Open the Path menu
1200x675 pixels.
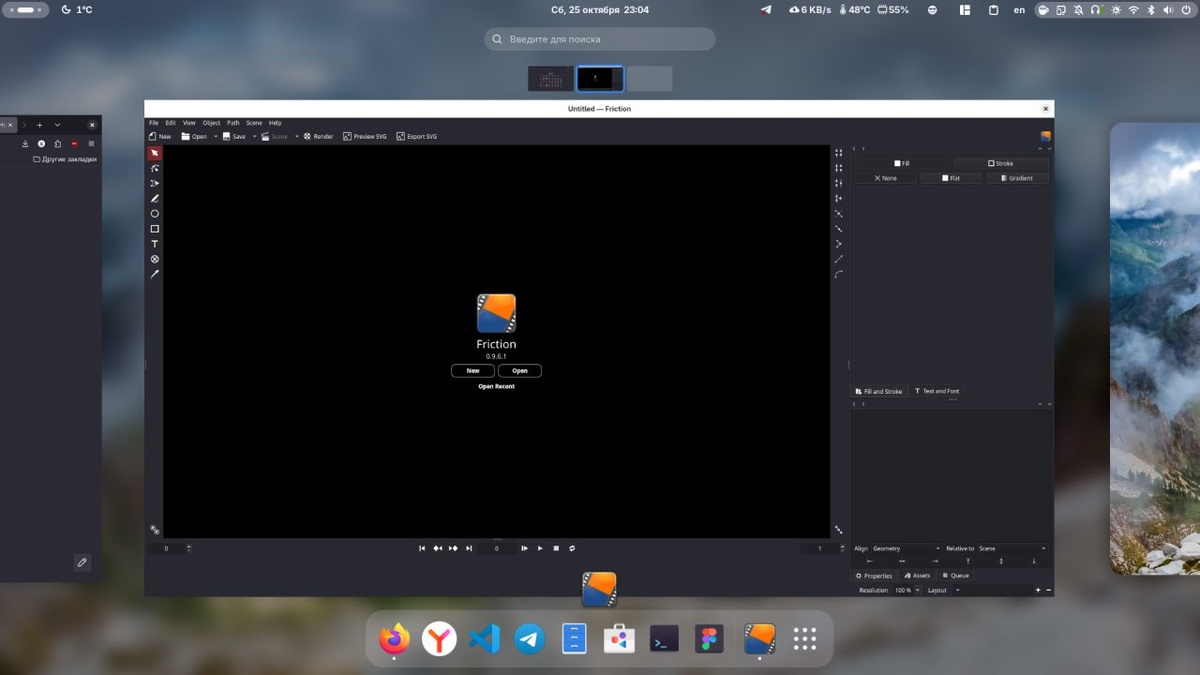pos(233,123)
